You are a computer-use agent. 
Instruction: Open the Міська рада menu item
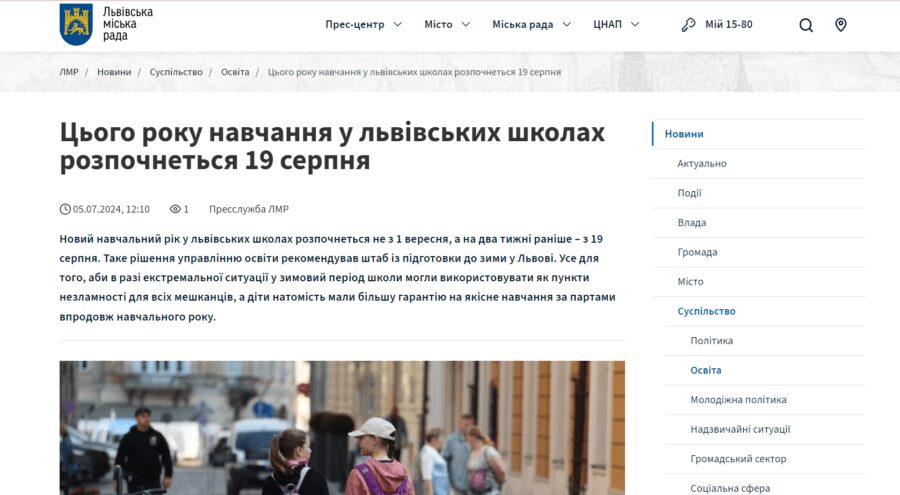click(522, 24)
